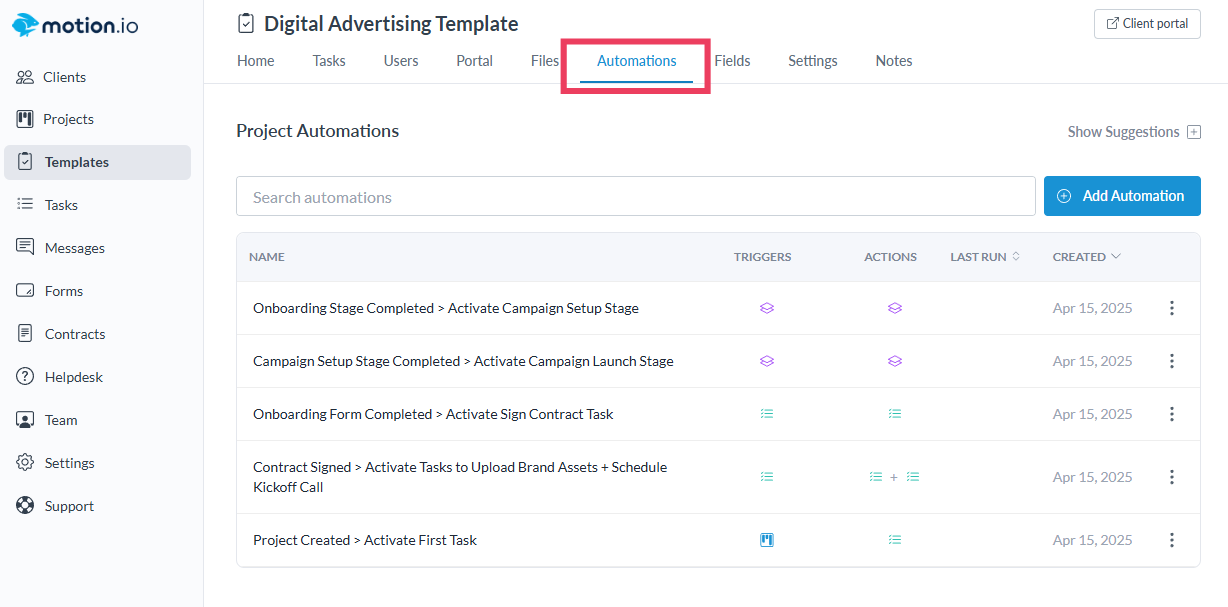Open Helpdesk in the sidebar
The image size is (1228, 607).
click(73, 377)
